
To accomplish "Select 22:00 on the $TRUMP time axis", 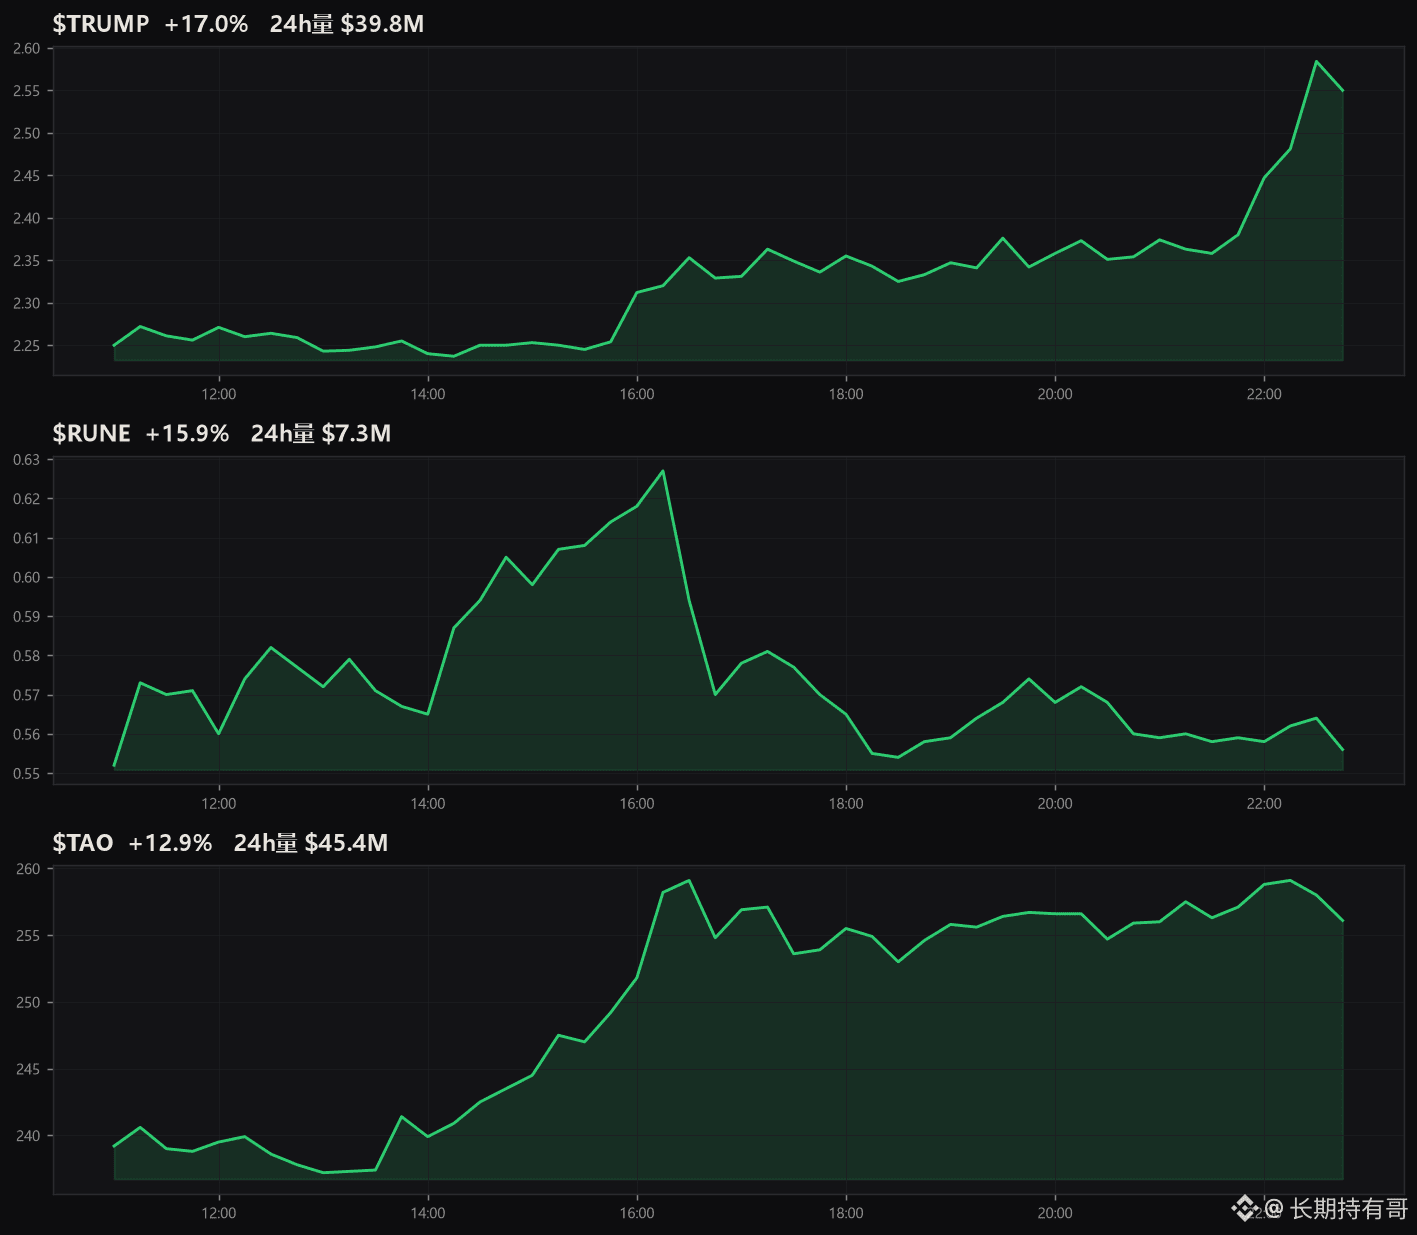I will coord(1264,394).
